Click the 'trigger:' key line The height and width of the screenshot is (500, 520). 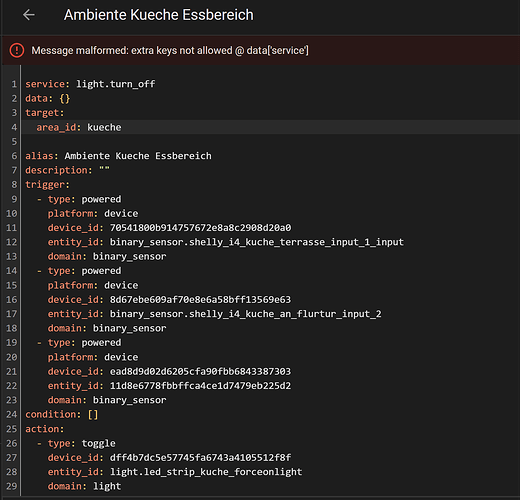pyautogui.click(x=47, y=185)
